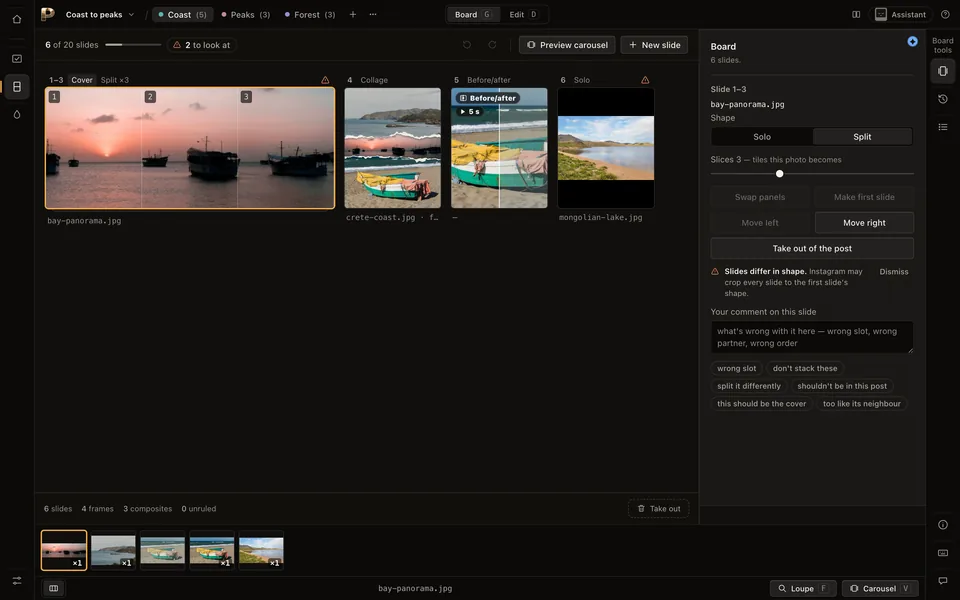This screenshot has width=960, height=600.
Task: Focus the comment on this slide field
Action: pos(812,337)
